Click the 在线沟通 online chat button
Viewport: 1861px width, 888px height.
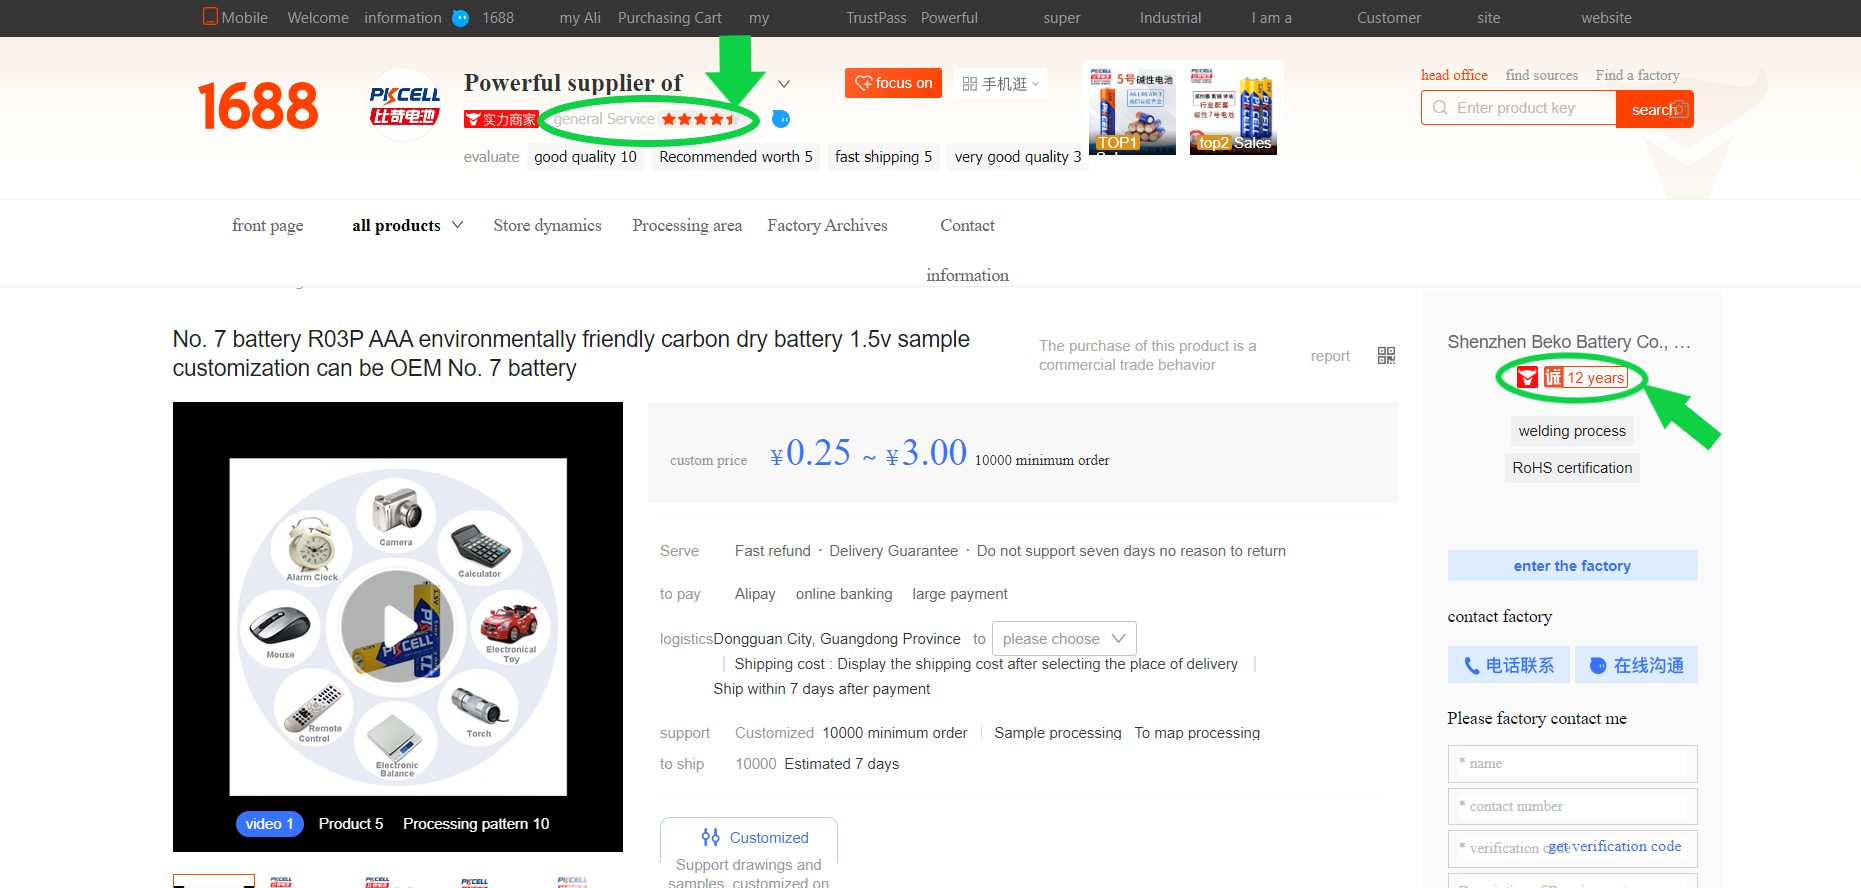(x=1636, y=665)
